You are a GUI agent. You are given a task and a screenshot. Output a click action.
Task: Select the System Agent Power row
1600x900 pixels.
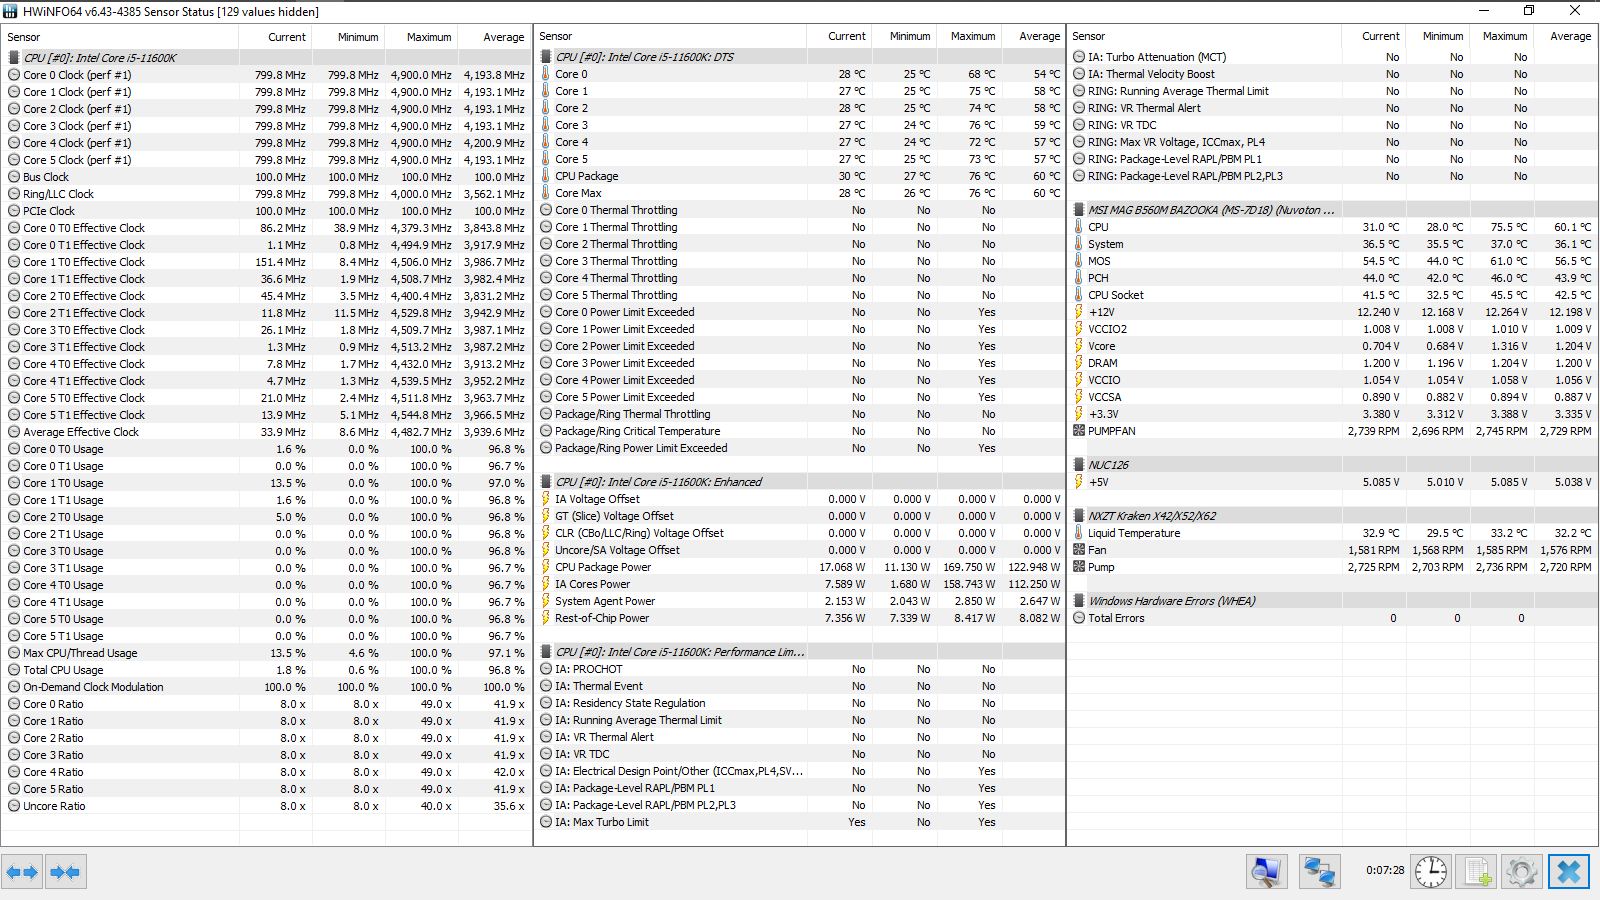pos(800,601)
